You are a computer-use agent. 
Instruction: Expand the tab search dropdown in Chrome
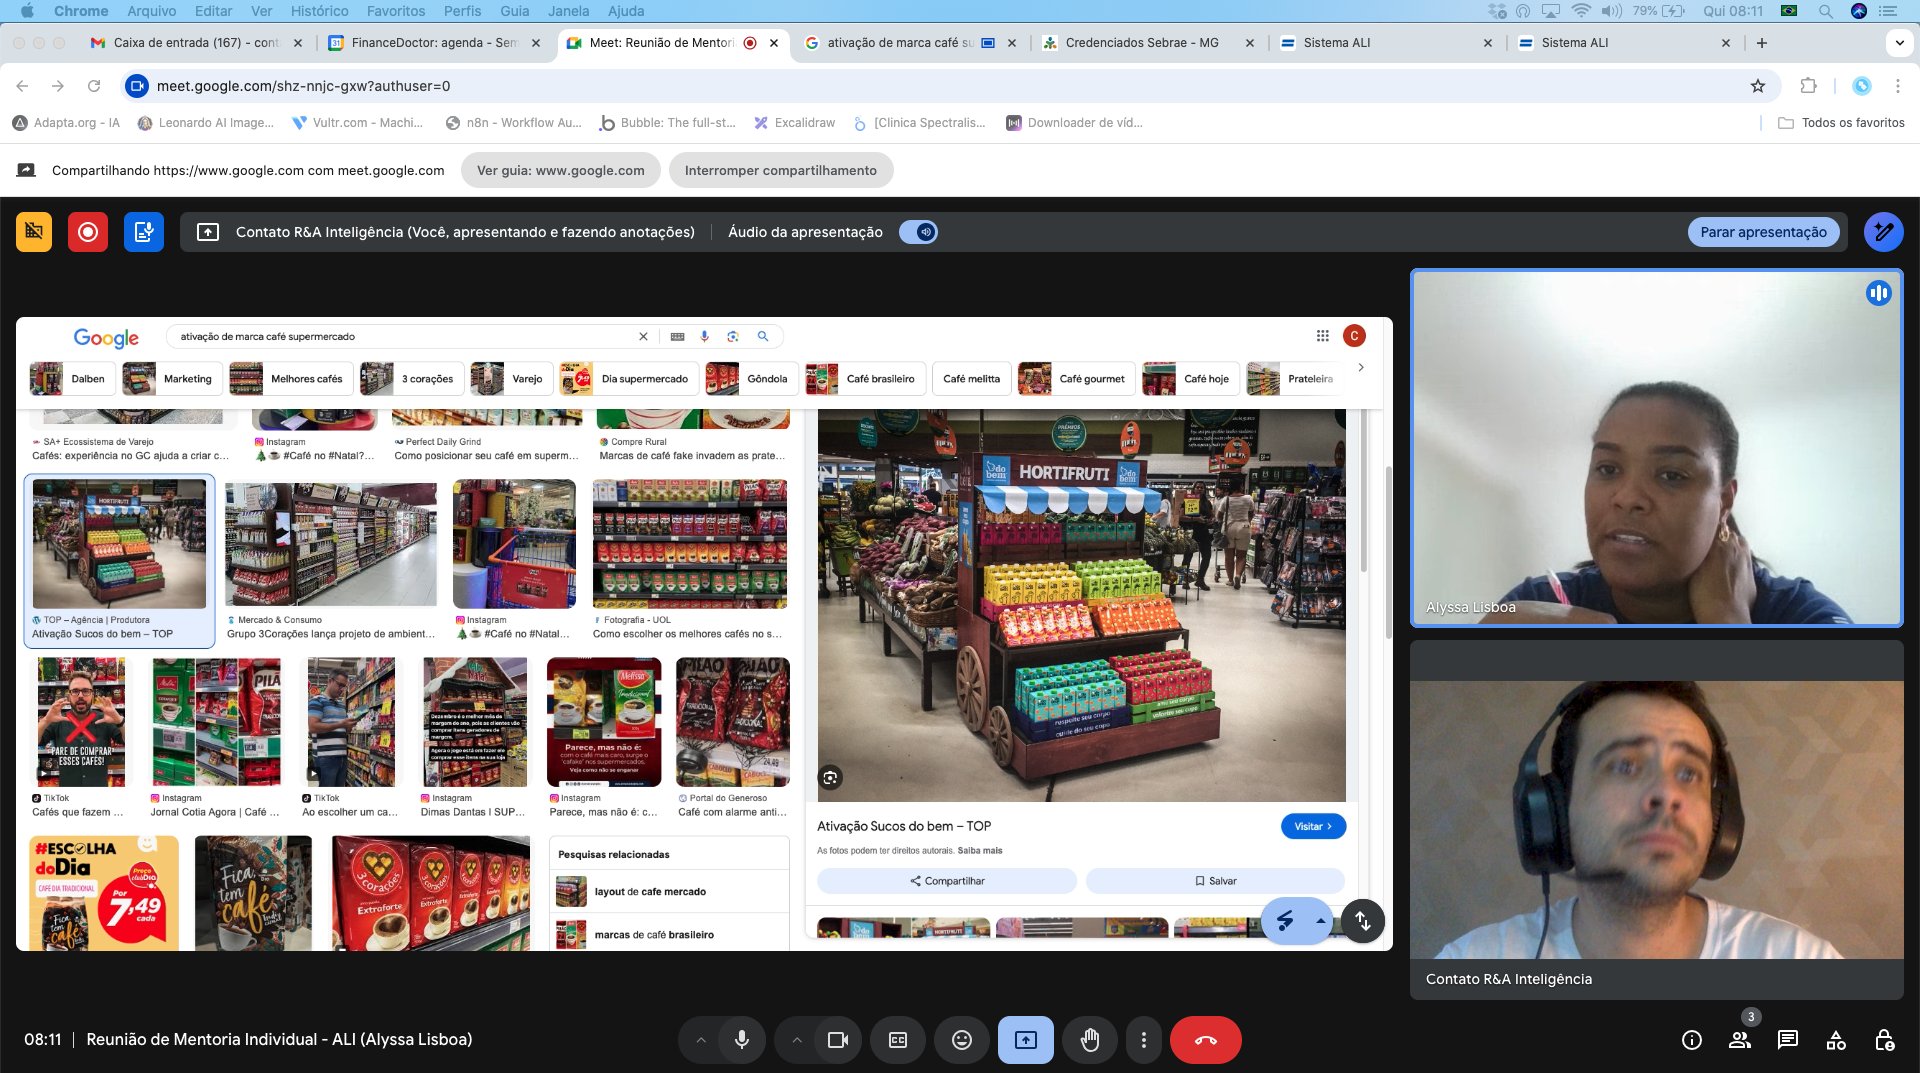tap(1899, 43)
